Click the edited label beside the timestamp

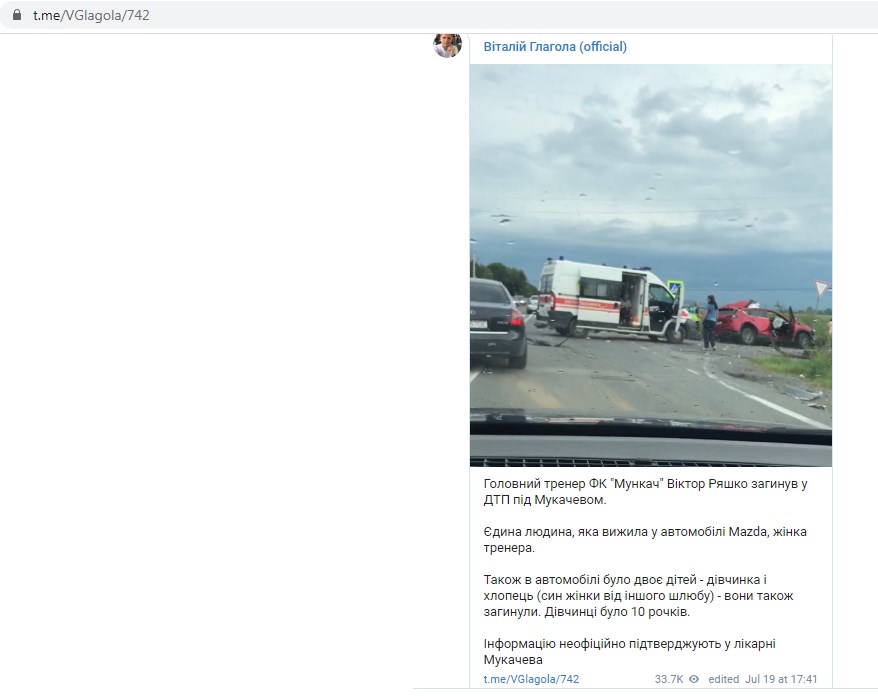click(723, 679)
